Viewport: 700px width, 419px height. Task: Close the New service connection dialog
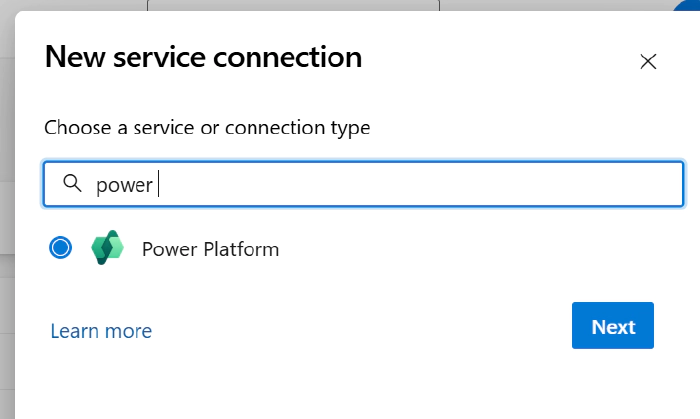[x=648, y=61]
